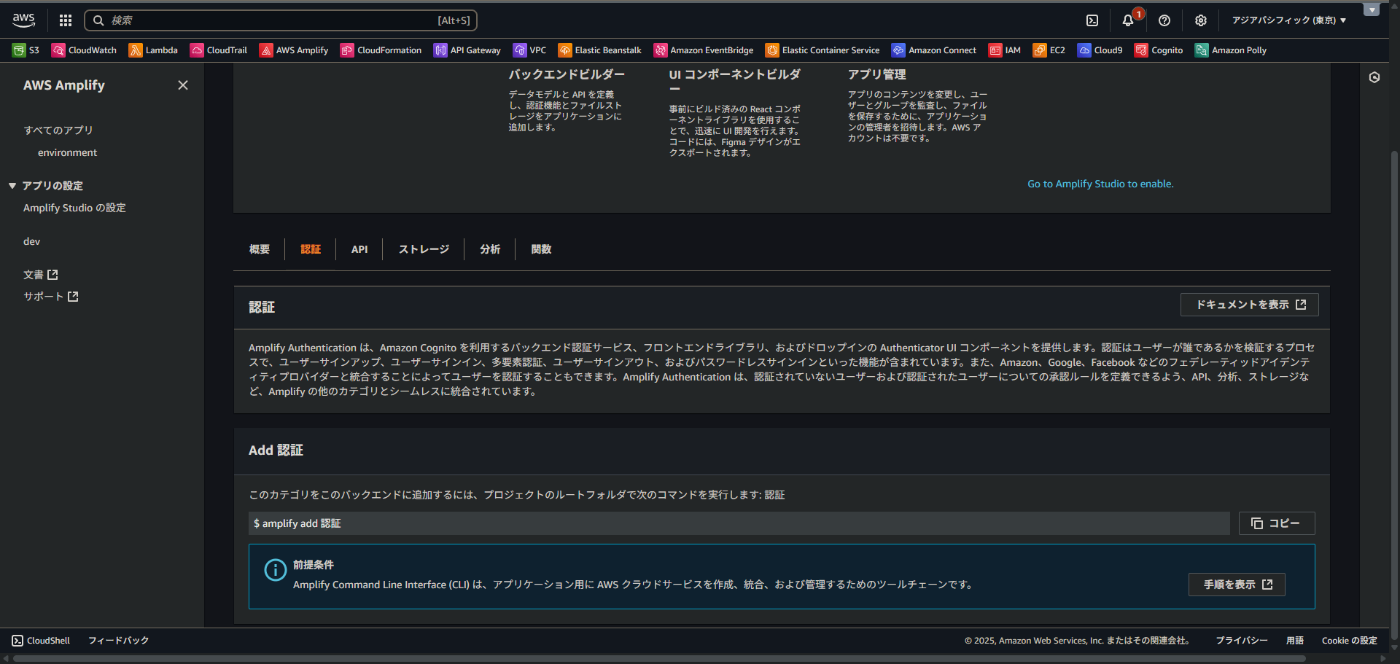Open フィードバック in the footer
The image size is (1400, 664).
[x=118, y=640]
